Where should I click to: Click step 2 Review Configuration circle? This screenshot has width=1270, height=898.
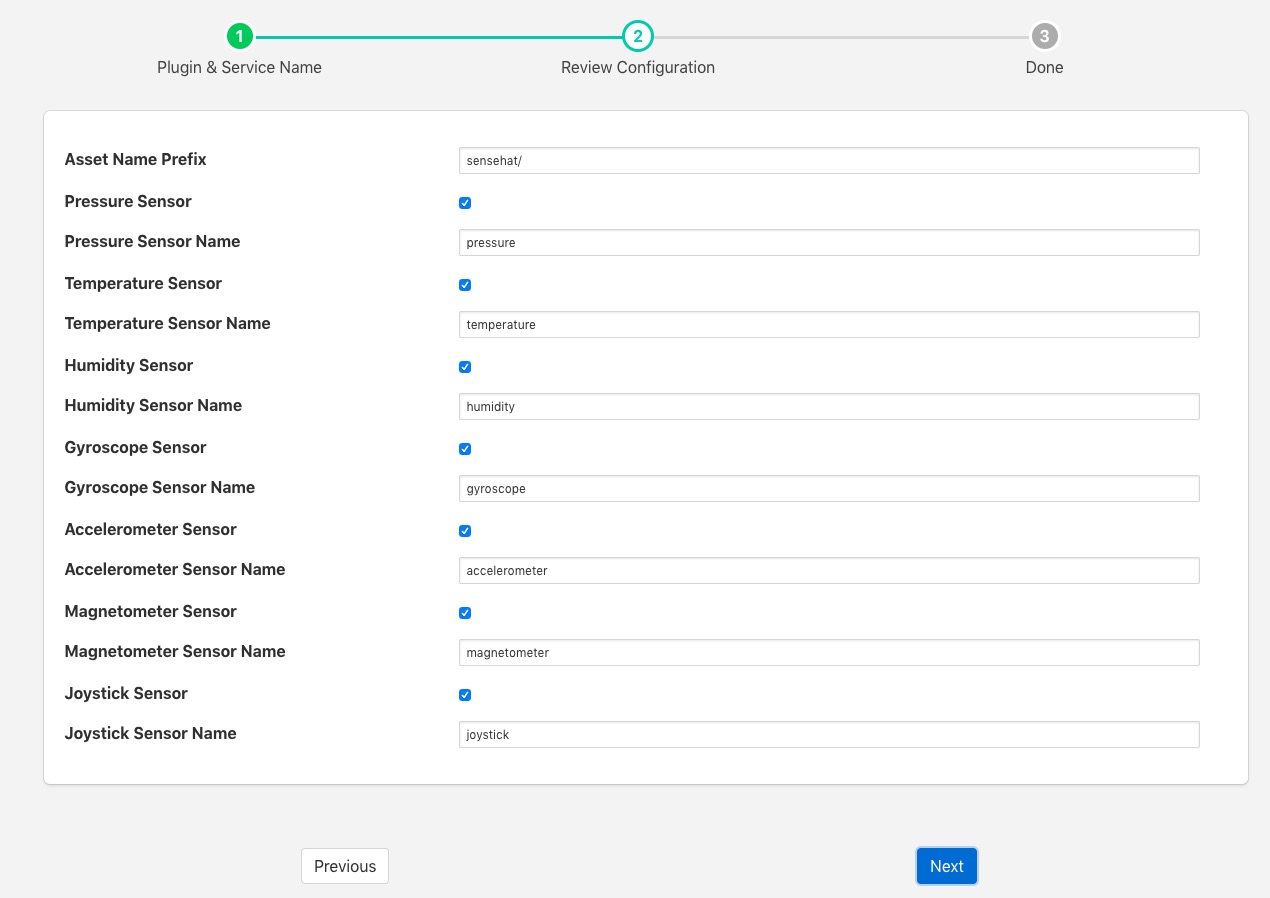[x=637, y=37]
